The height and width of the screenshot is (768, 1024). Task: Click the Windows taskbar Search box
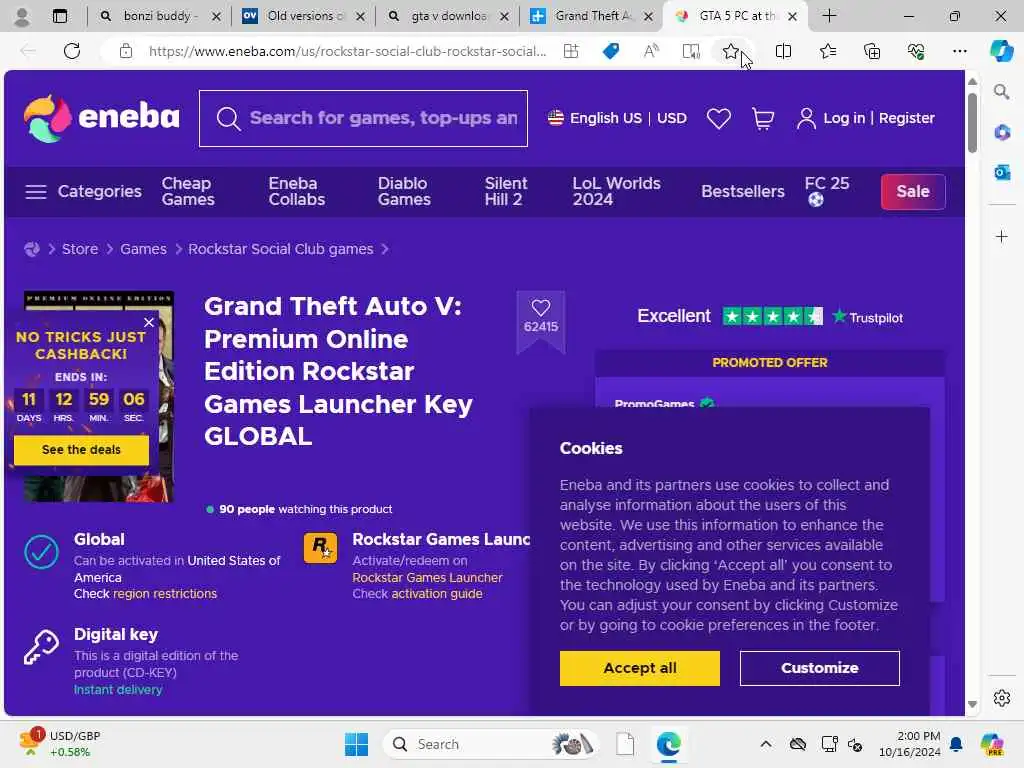[491, 744]
